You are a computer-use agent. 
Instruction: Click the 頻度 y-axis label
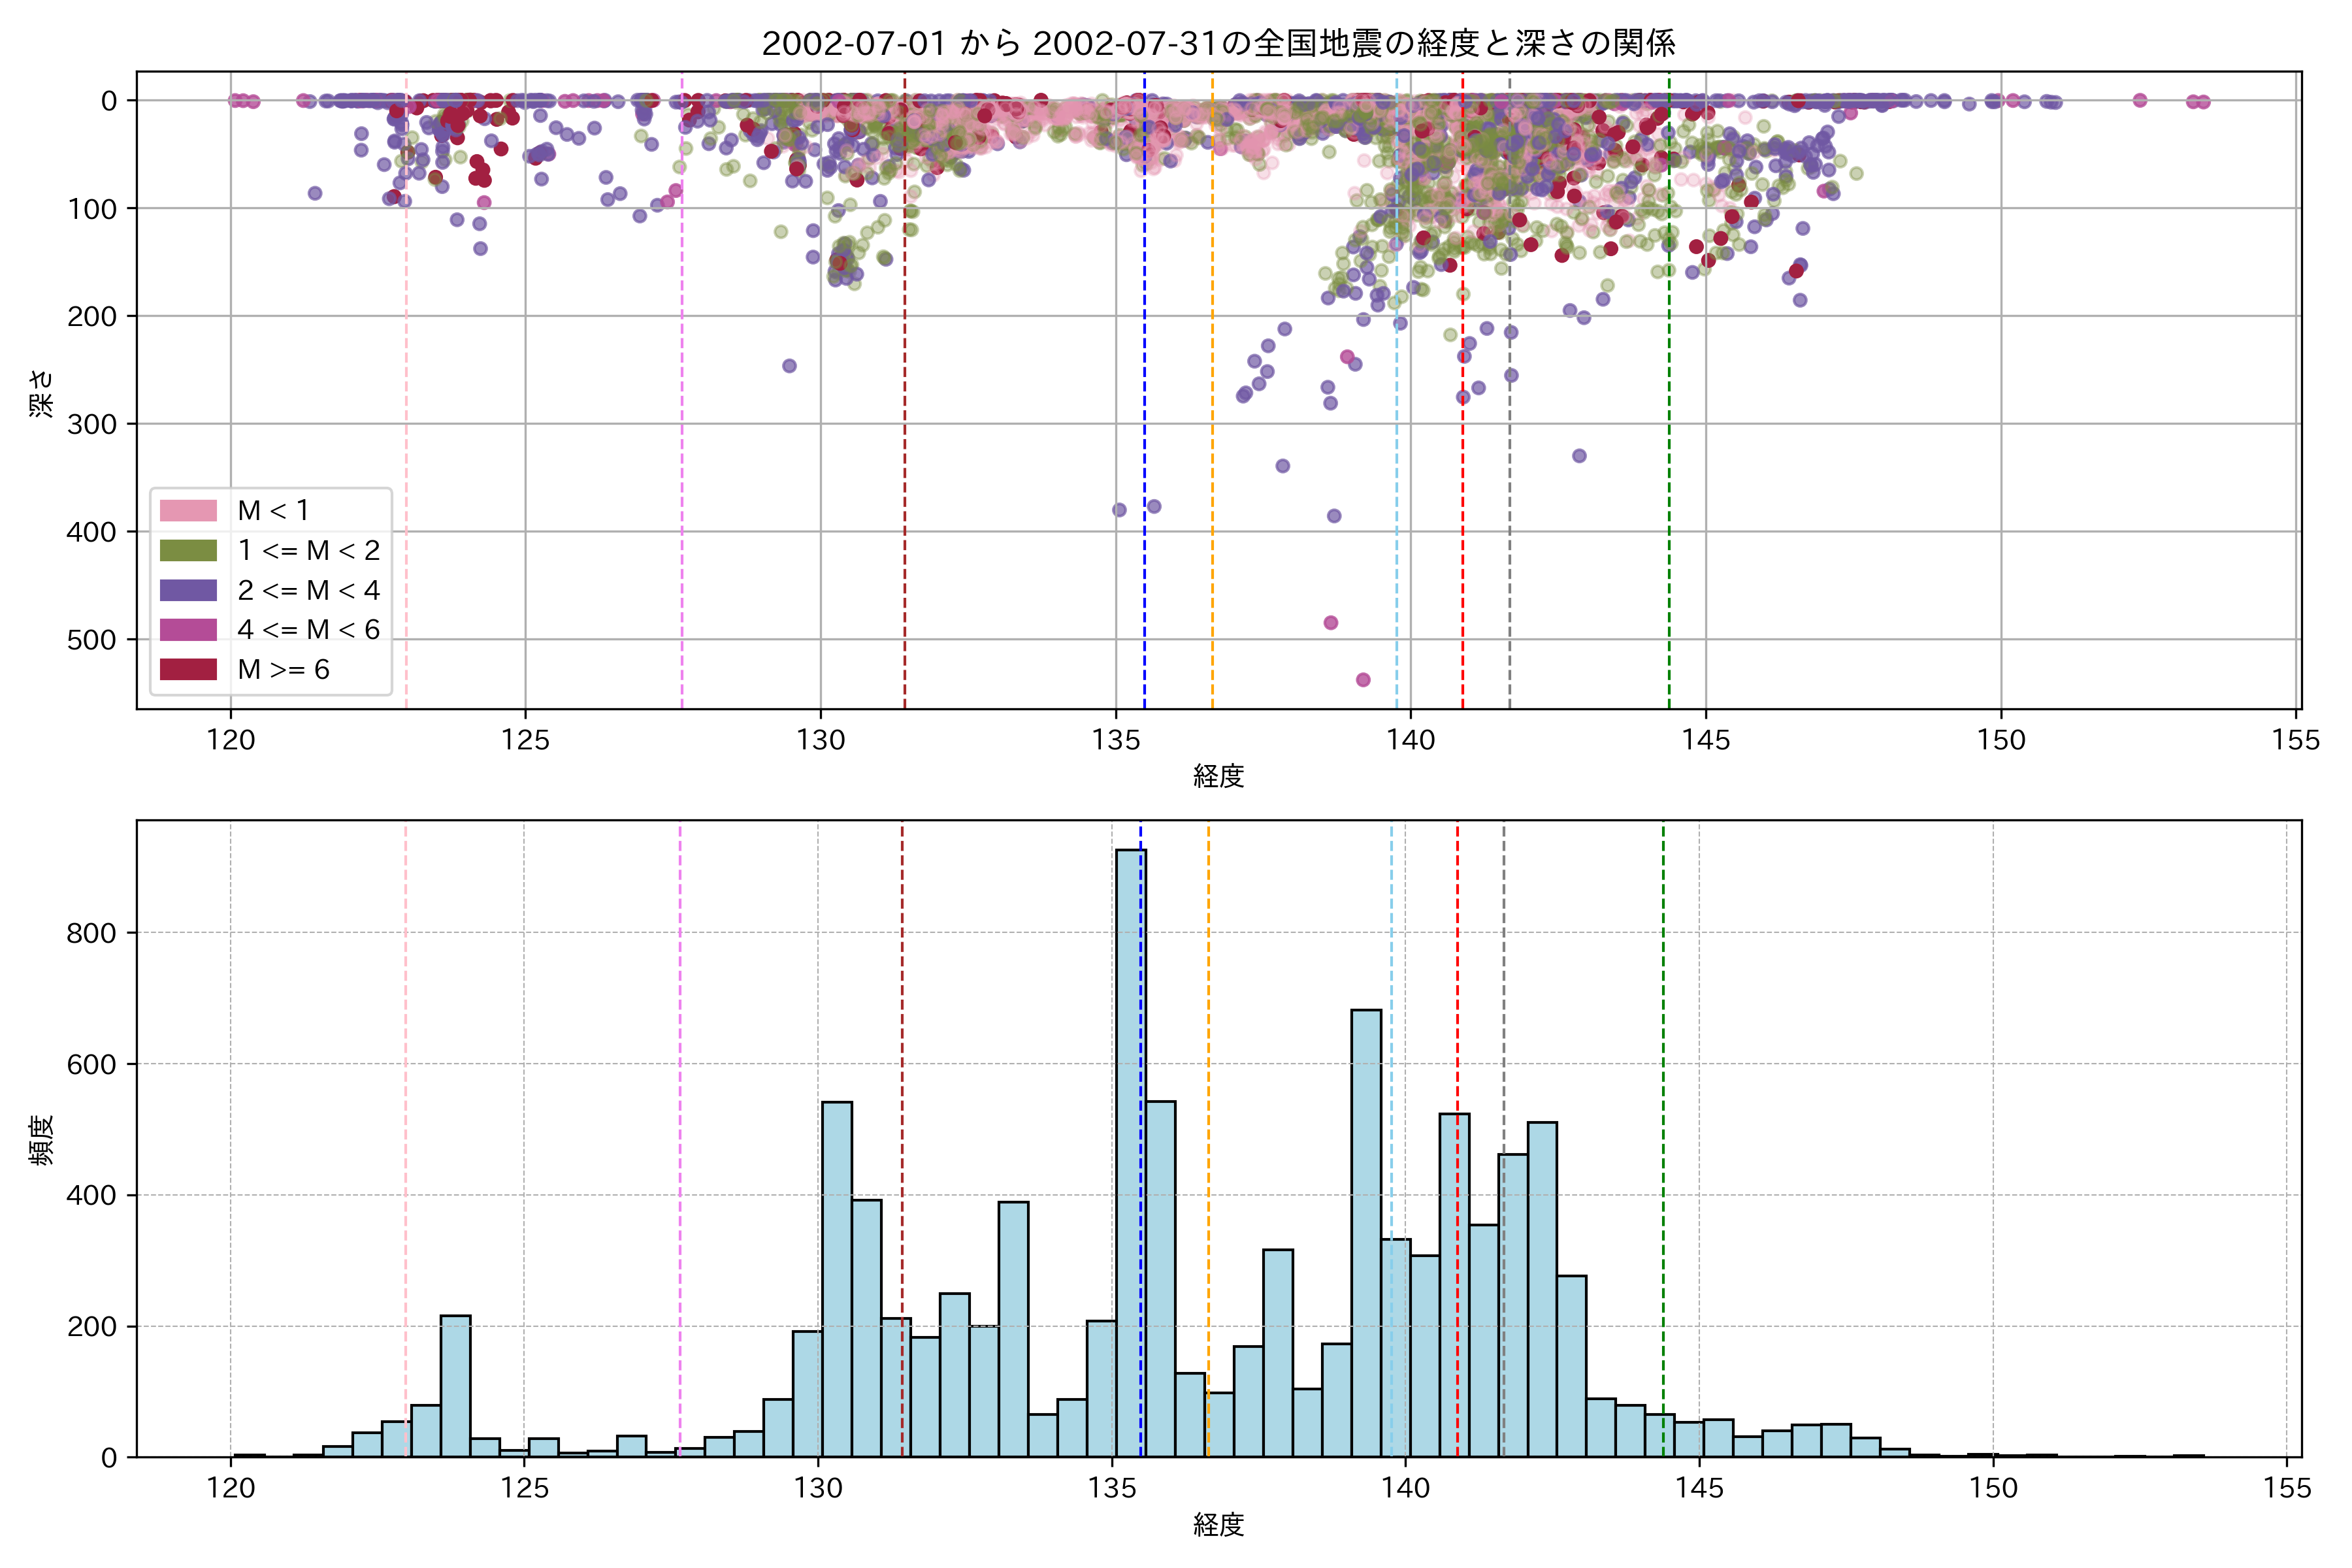point(42,1140)
